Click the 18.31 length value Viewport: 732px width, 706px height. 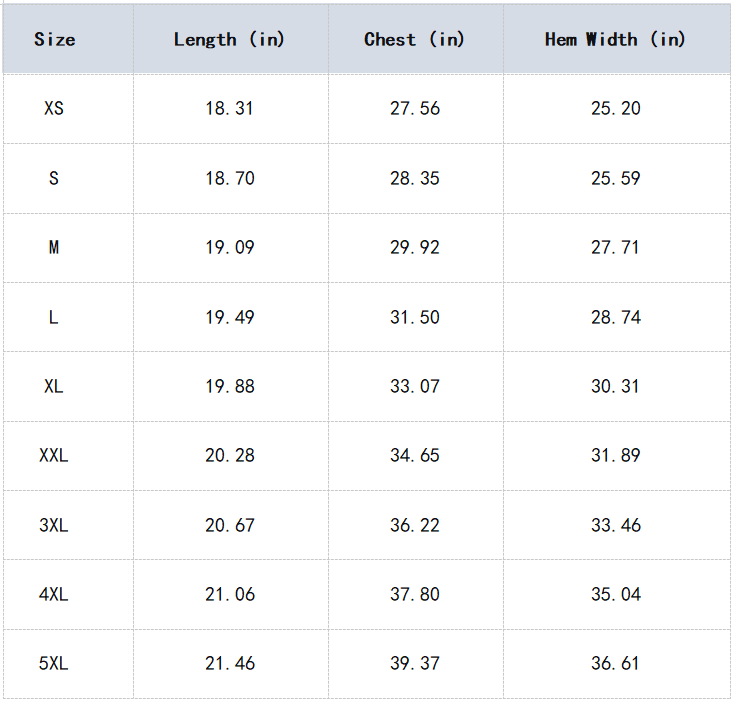click(x=230, y=108)
